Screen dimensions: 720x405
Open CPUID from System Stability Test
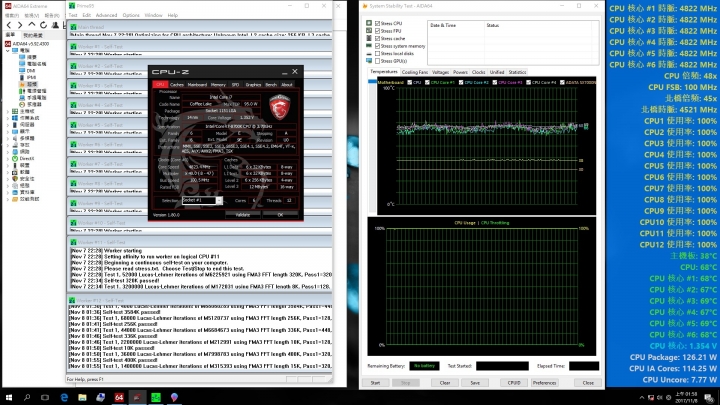[513, 382]
